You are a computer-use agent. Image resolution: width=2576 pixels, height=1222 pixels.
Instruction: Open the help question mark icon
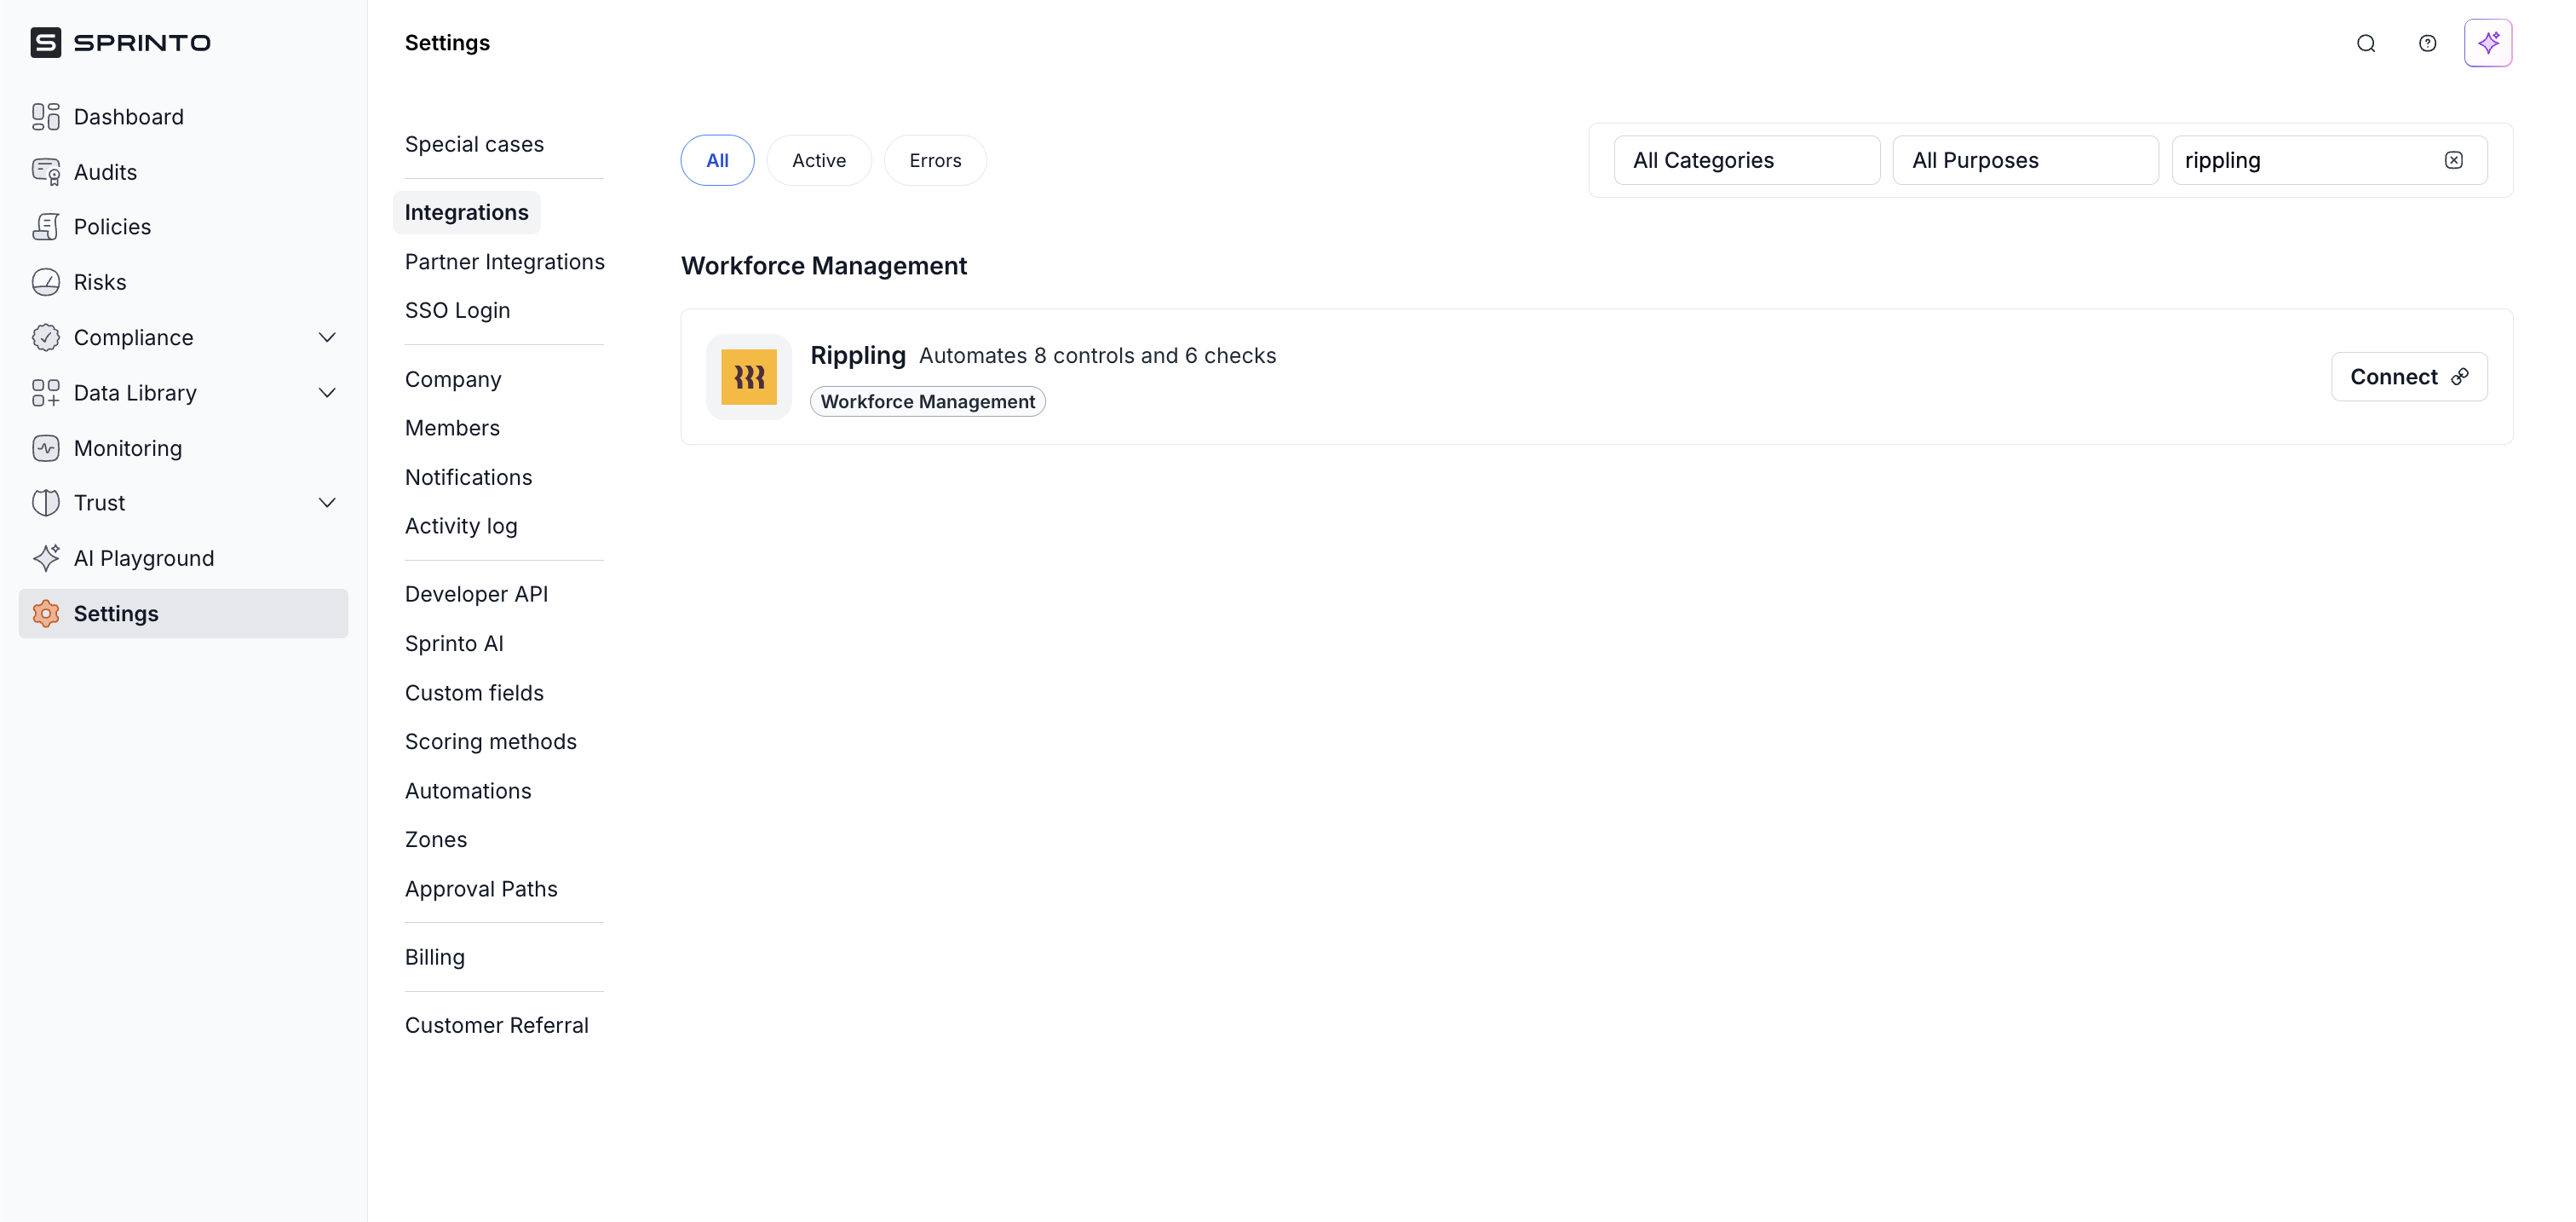(x=2427, y=43)
